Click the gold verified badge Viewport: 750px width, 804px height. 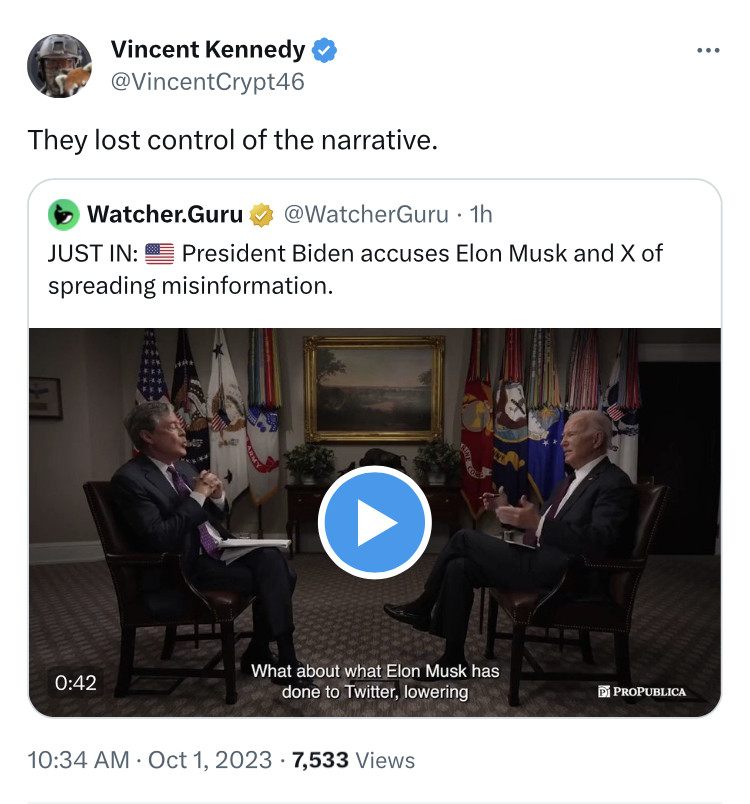pos(262,214)
